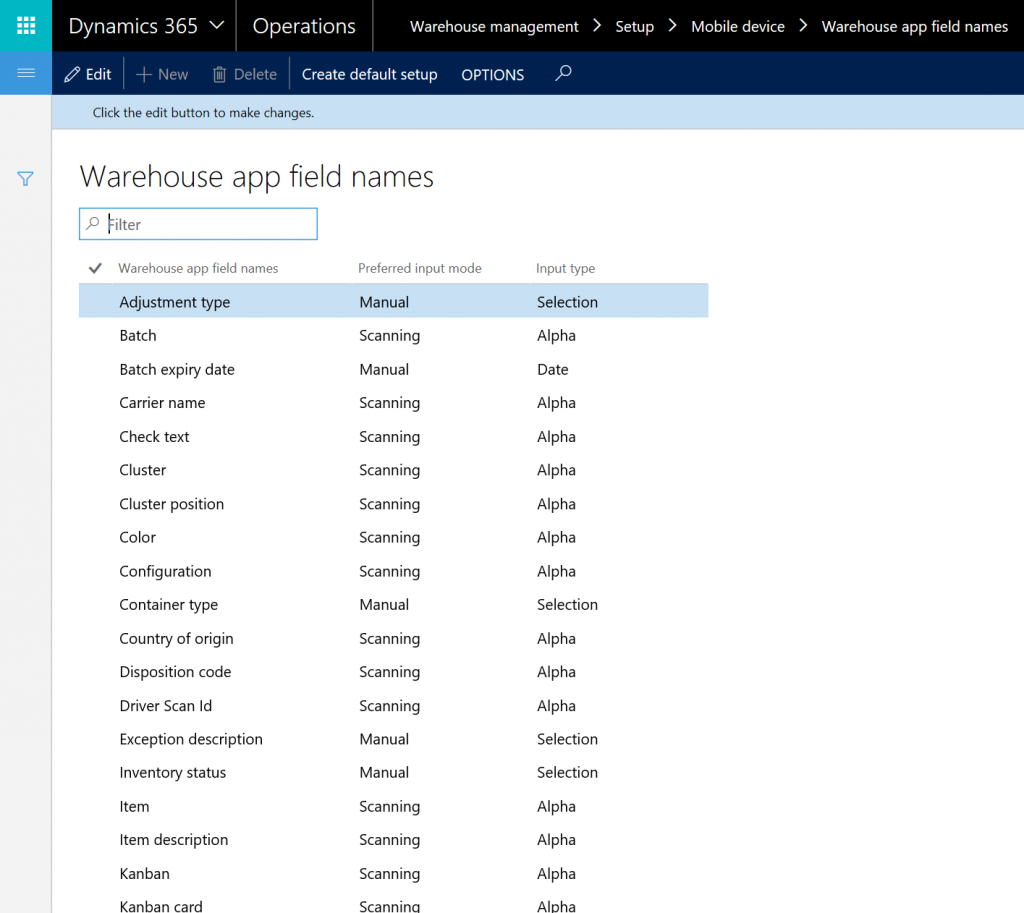Open the OPTIONS menu
1024x913 pixels.
click(x=492, y=74)
